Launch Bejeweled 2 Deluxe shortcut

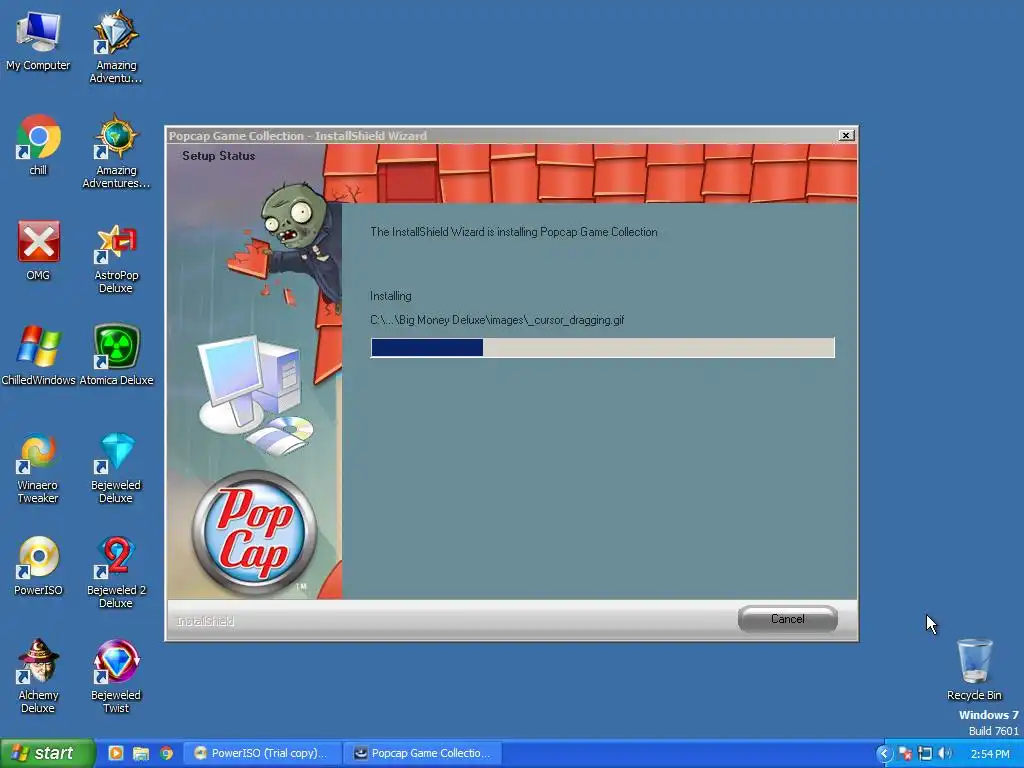point(116,572)
